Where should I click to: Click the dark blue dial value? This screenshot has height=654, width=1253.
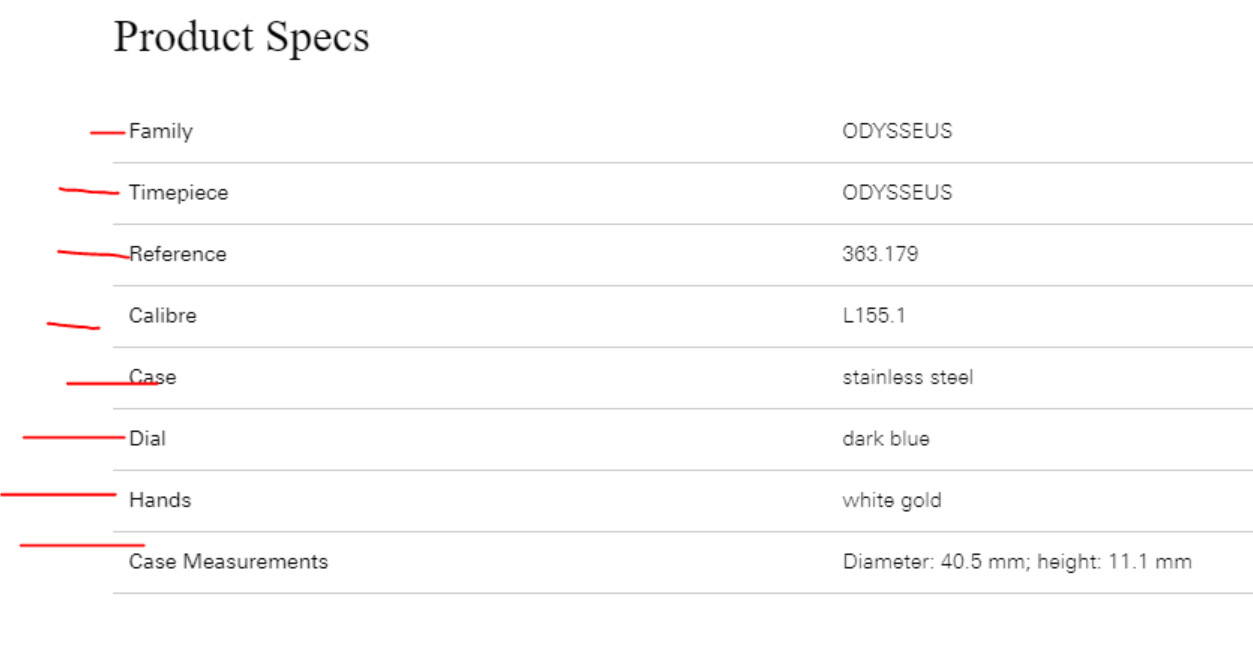point(886,438)
